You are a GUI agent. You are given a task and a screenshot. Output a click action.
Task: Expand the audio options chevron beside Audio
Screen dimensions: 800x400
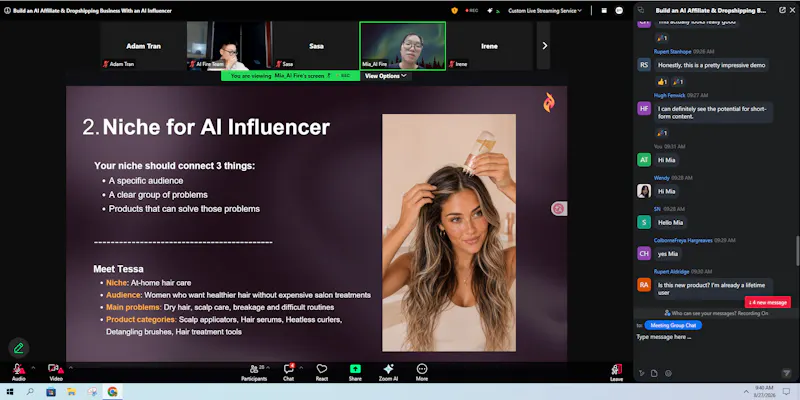coord(33,367)
